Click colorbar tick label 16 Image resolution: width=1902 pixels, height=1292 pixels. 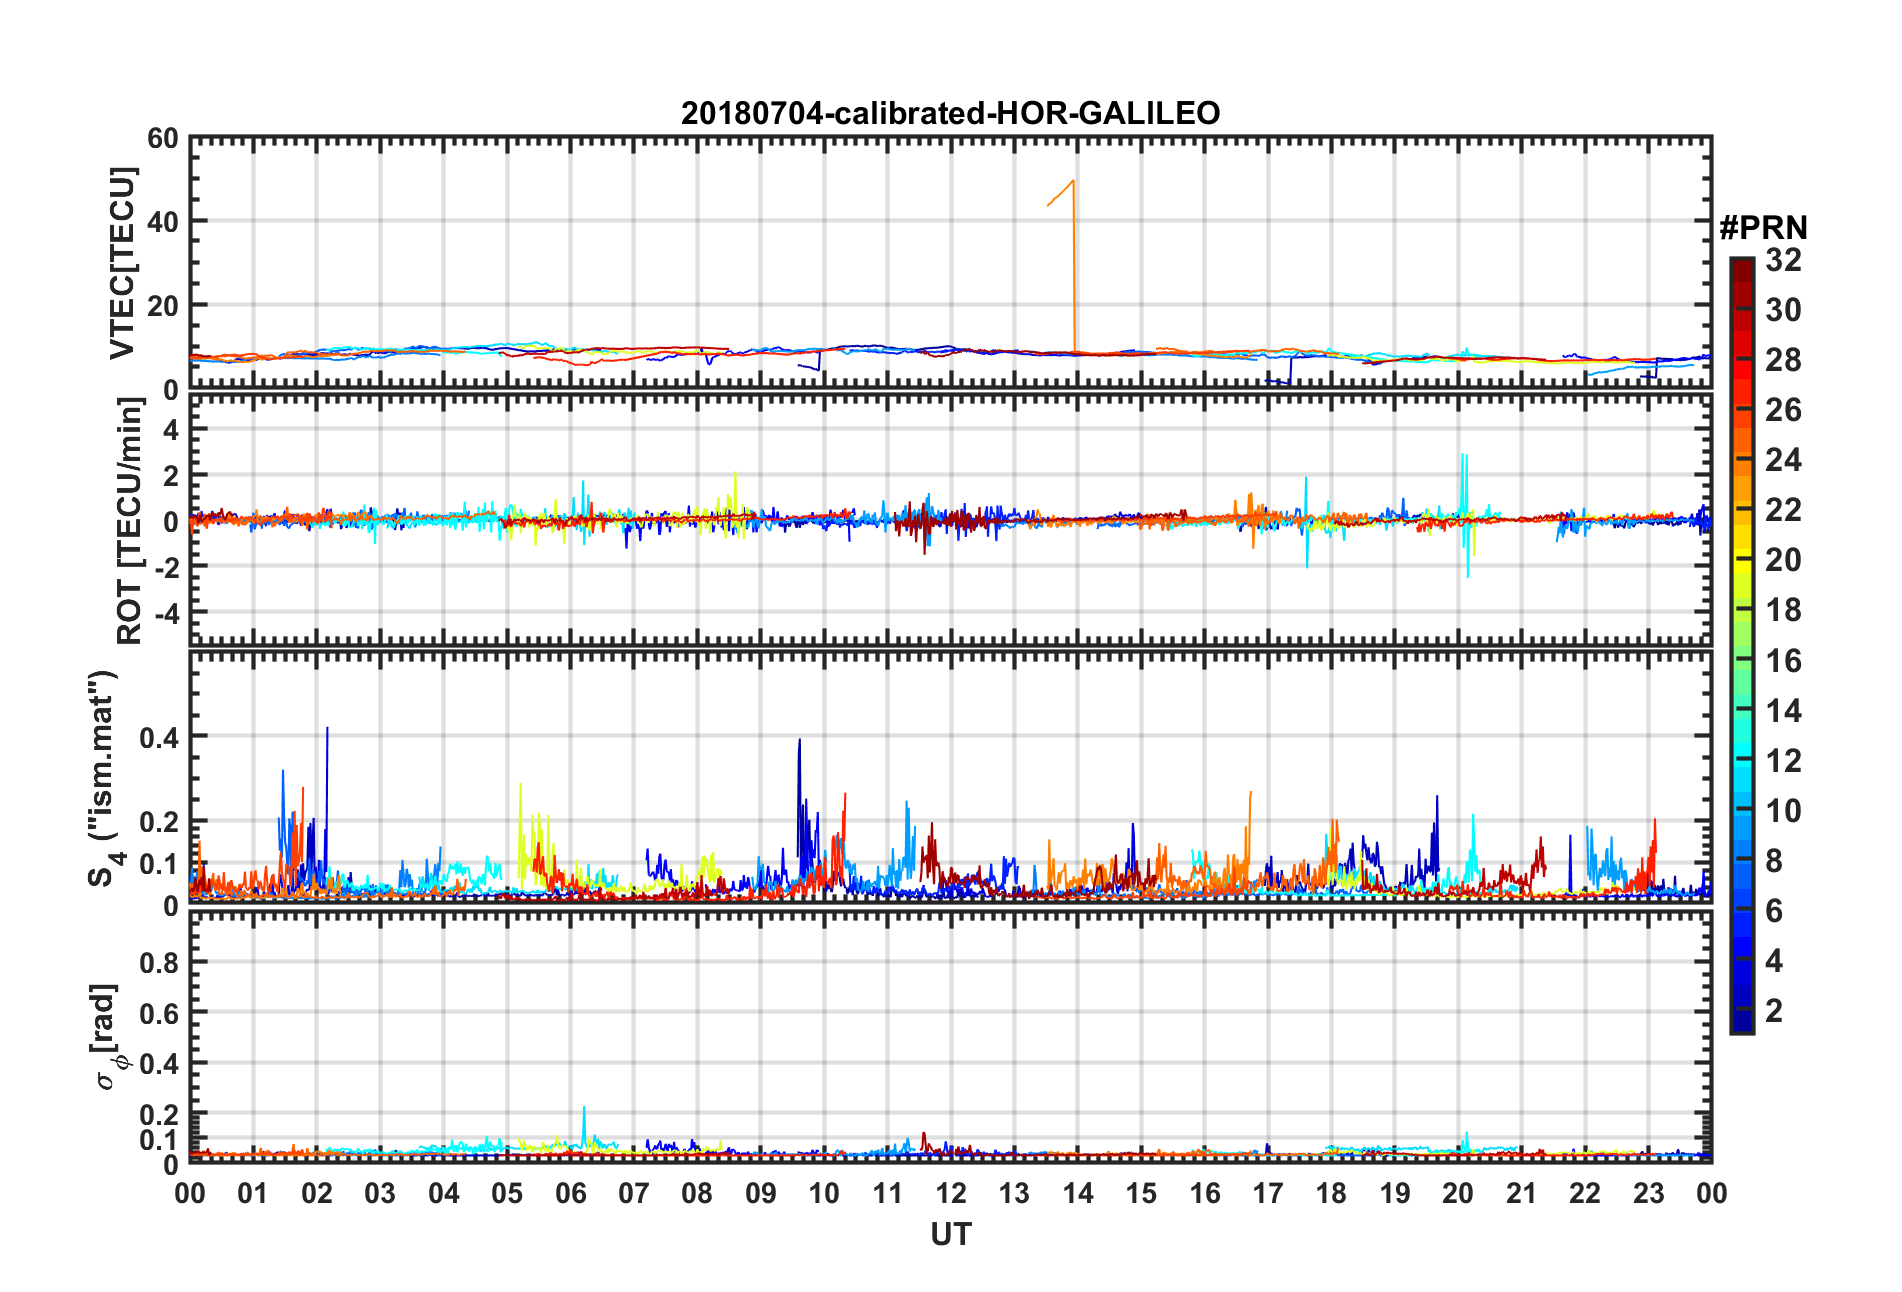click(1783, 661)
